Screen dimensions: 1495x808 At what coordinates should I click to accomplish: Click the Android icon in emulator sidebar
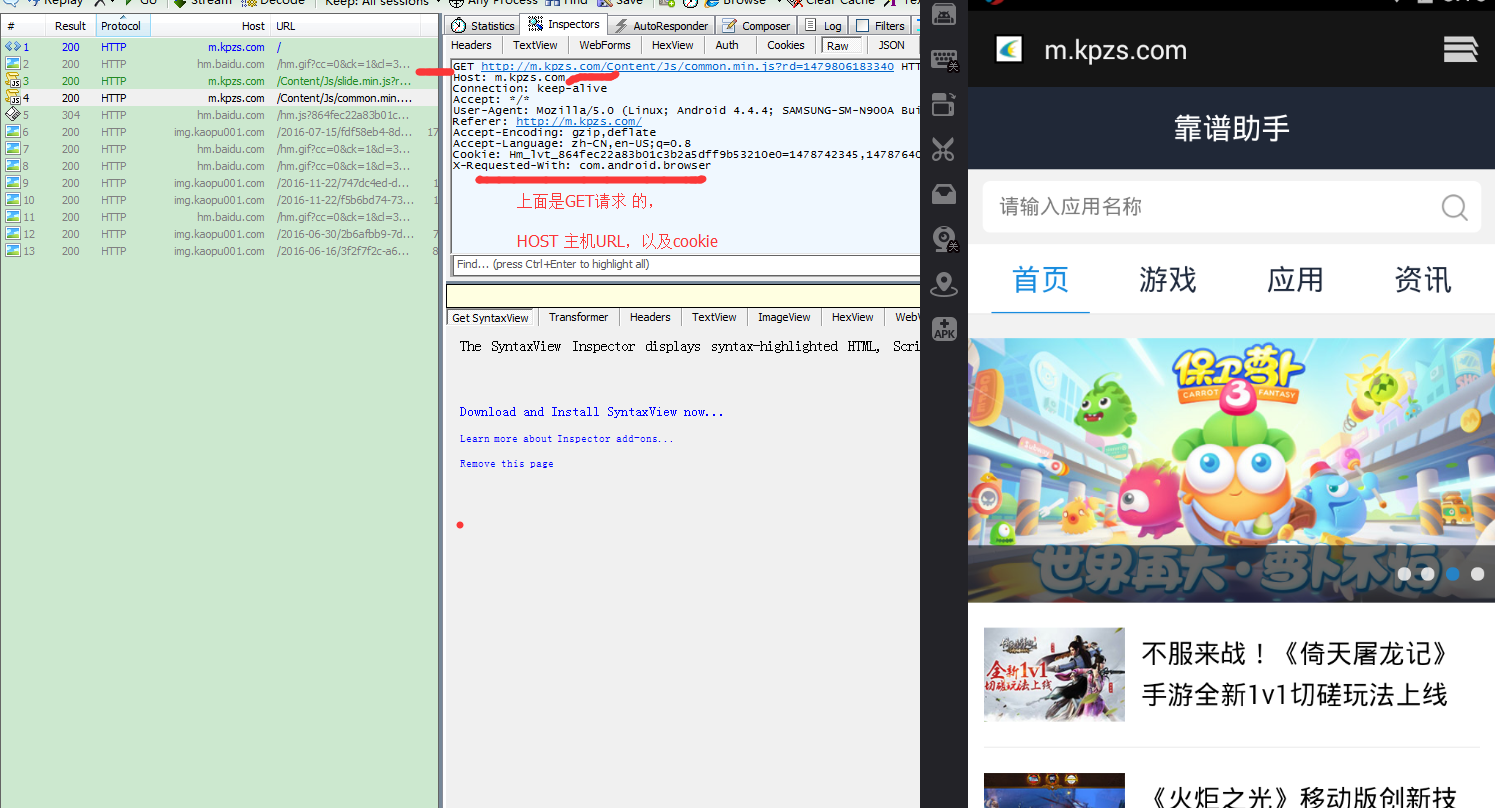point(944,14)
